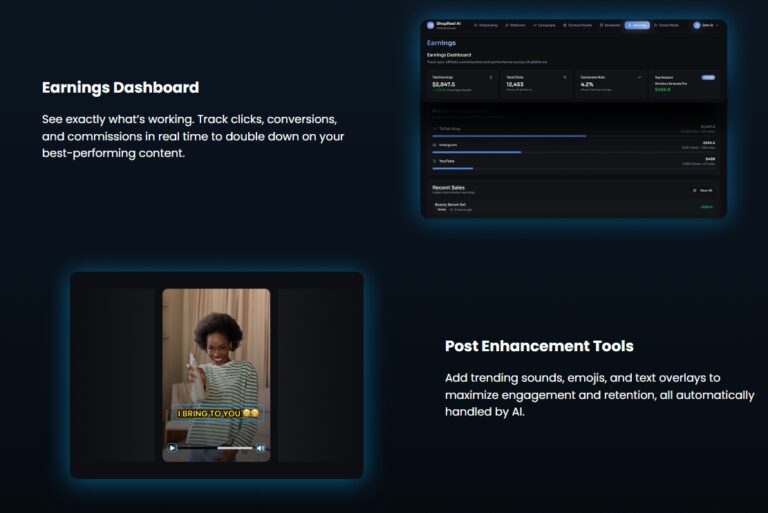Image resolution: width=768 pixels, height=513 pixels.
Task: Select the 'I BRING TO YOU' text overlay
Action: [218, 413]
